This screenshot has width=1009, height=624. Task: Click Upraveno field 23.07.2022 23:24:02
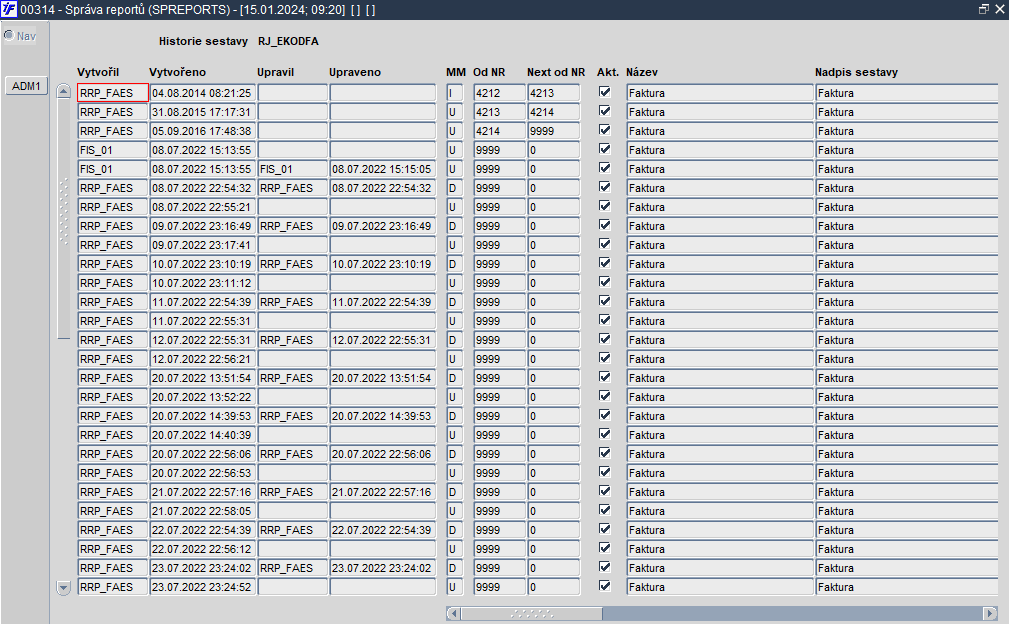(382, 567)
